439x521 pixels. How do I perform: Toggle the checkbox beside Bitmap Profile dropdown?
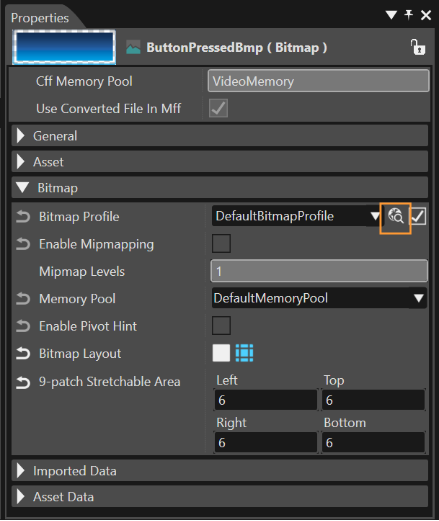[418, 216]
